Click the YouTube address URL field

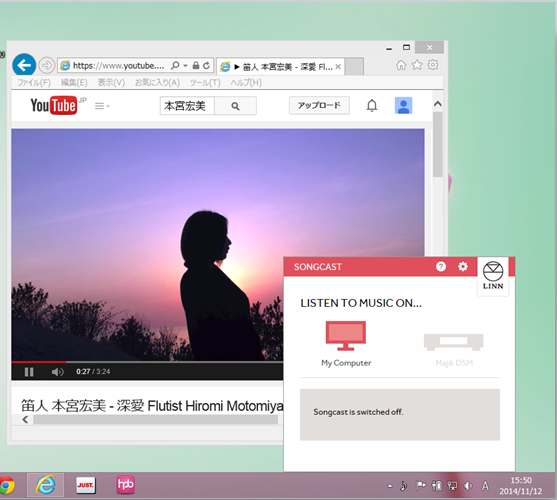pyautogui.click(x=118, y=66)
